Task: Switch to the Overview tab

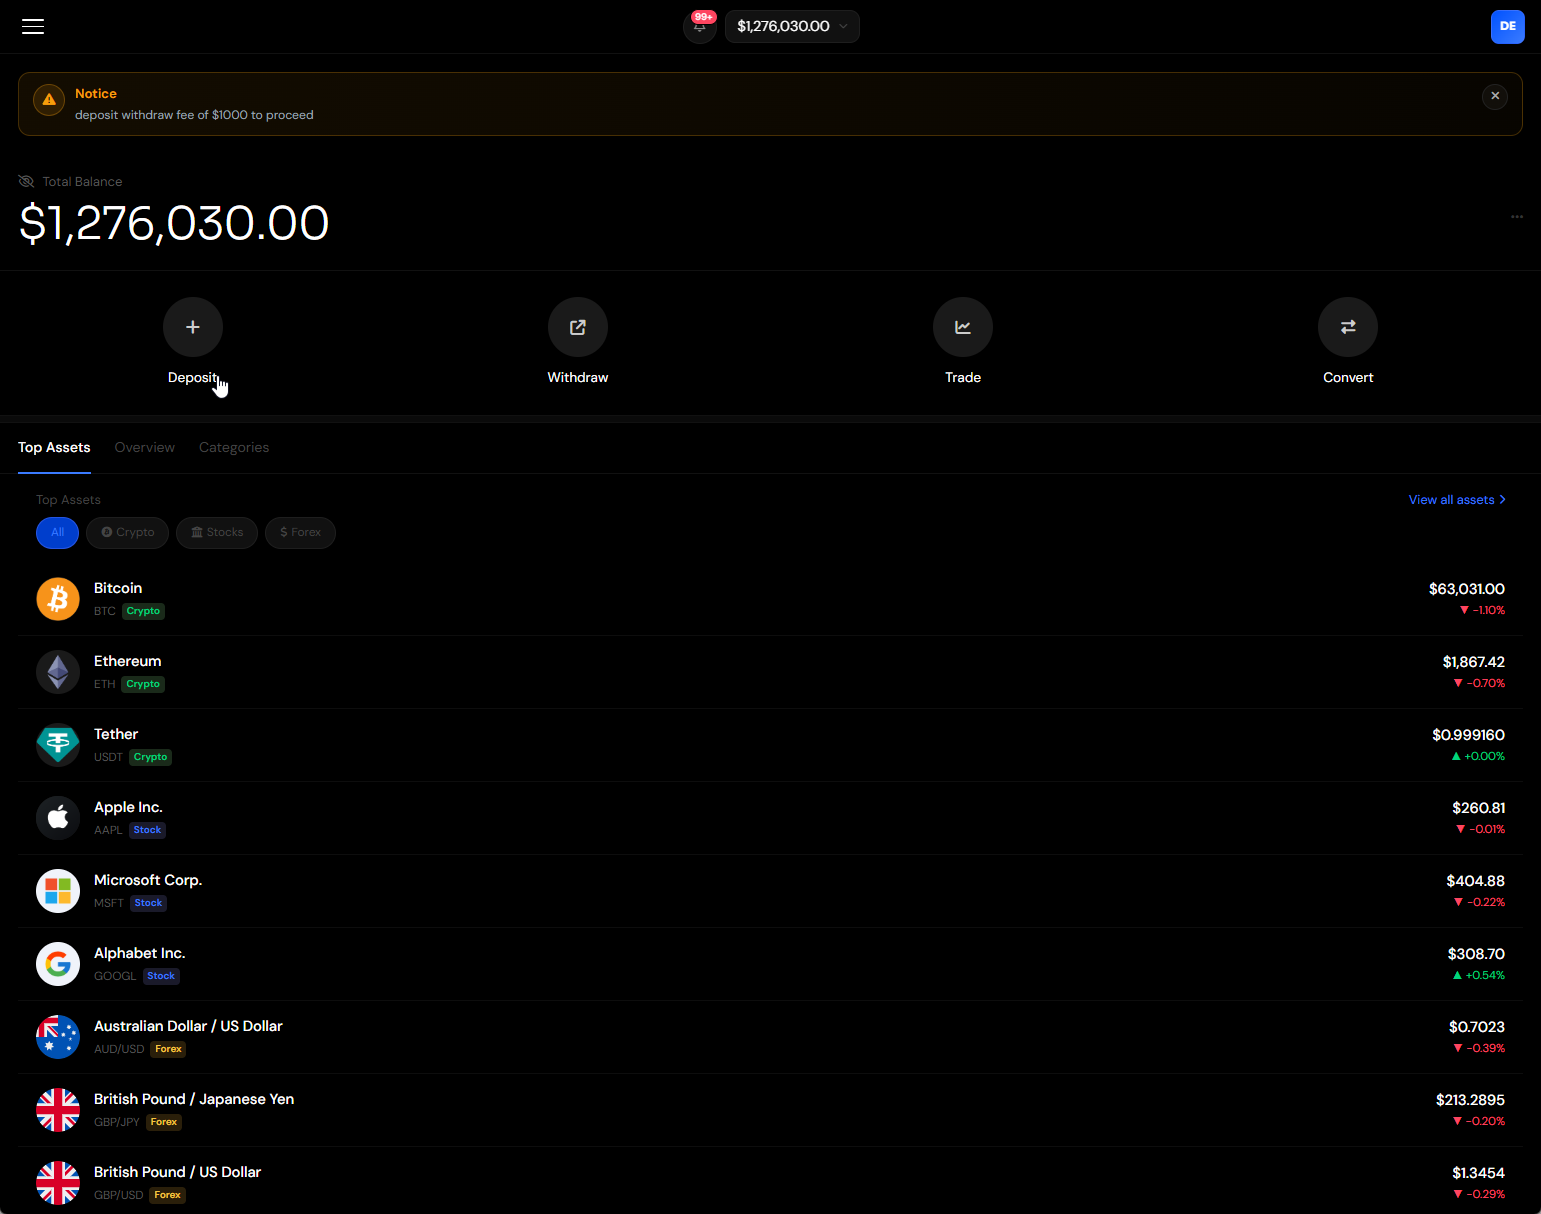Action: 145,447
